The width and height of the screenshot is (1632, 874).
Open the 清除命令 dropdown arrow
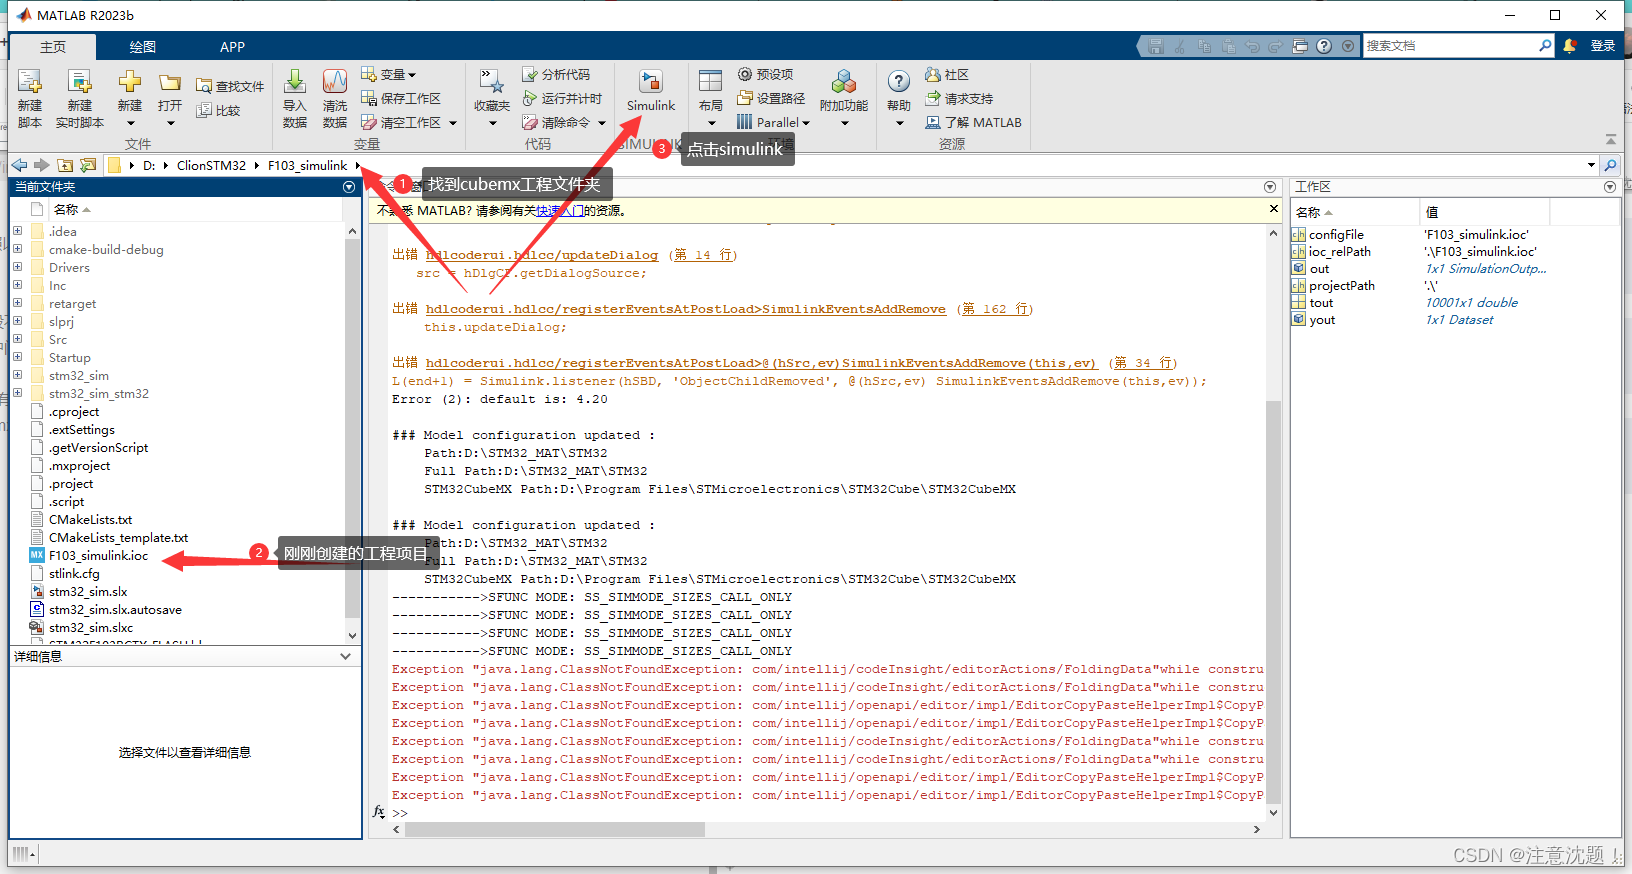pos(602,123)
